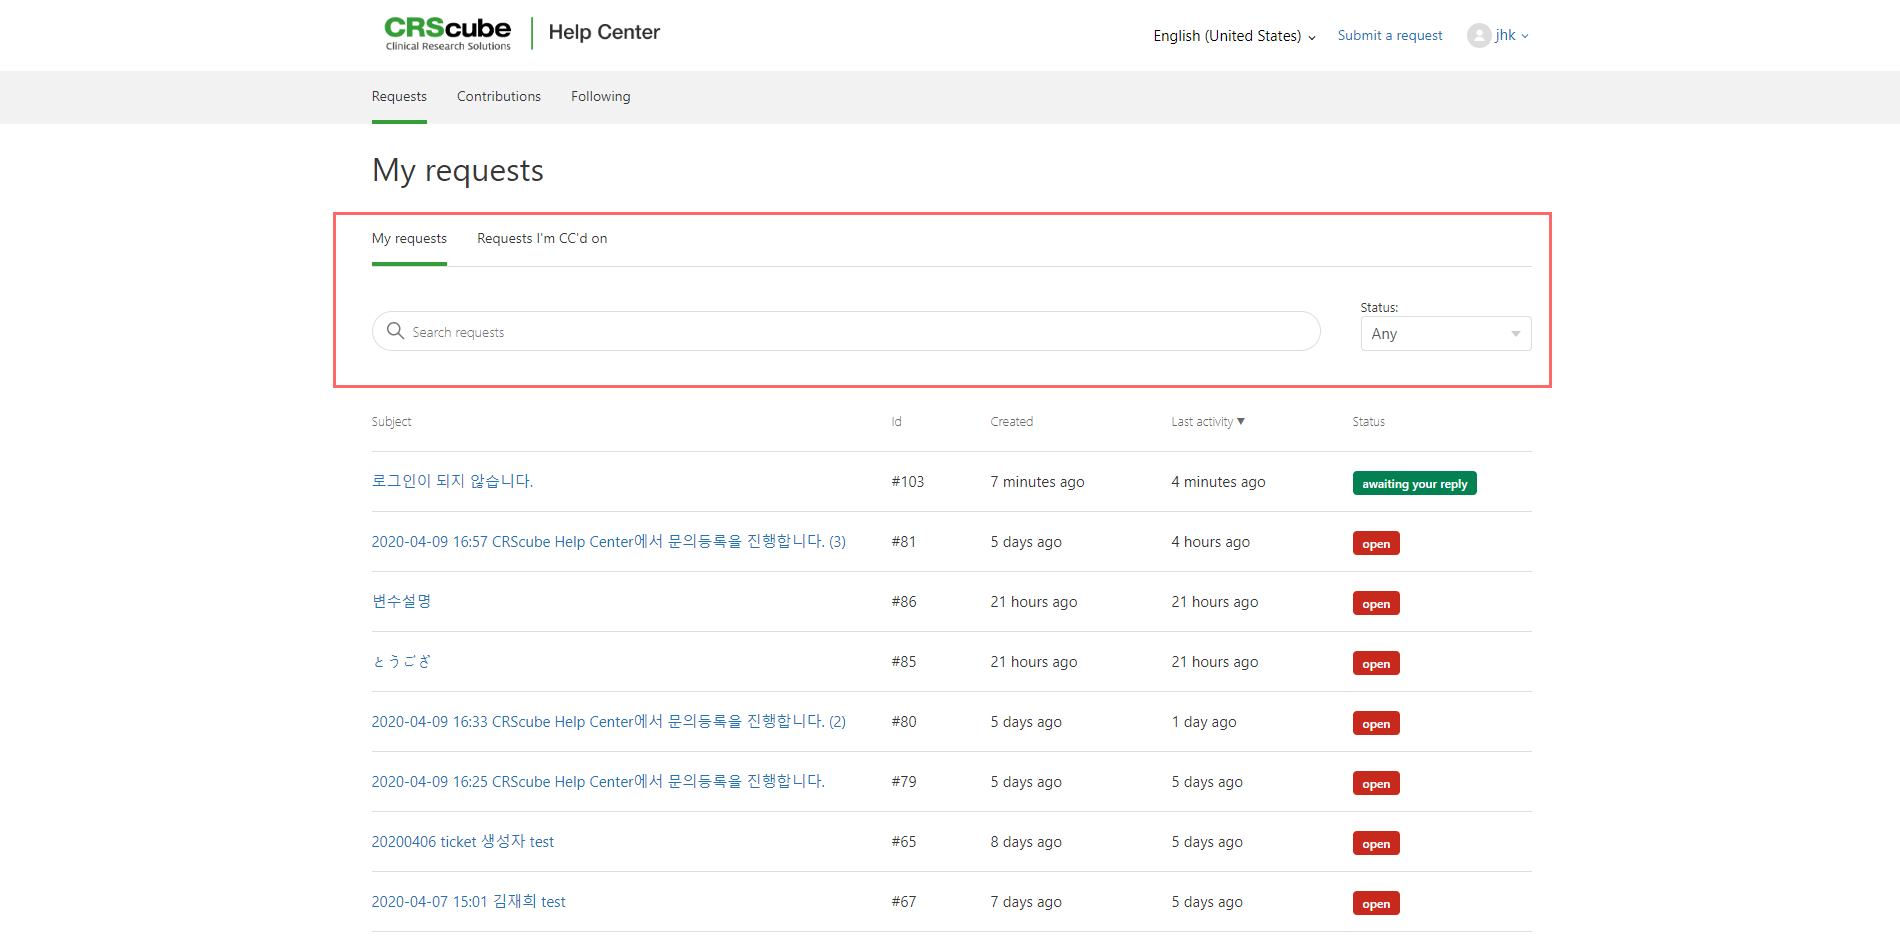Click the open badge for request #81
Screen dimensions: 1900x937
(1375, 544)
